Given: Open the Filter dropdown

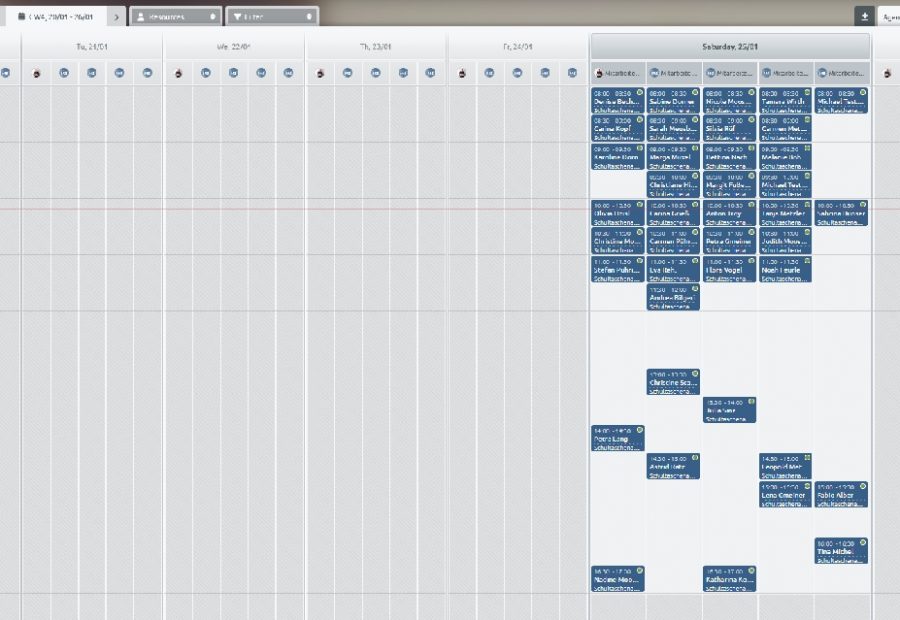Looking at the screenshot, I should pyautogui.click(x=272, y=17).
